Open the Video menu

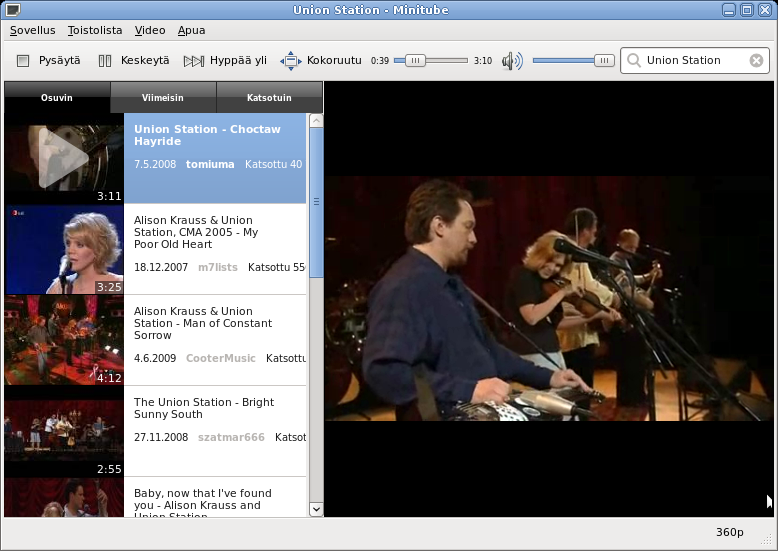[150, 31]
